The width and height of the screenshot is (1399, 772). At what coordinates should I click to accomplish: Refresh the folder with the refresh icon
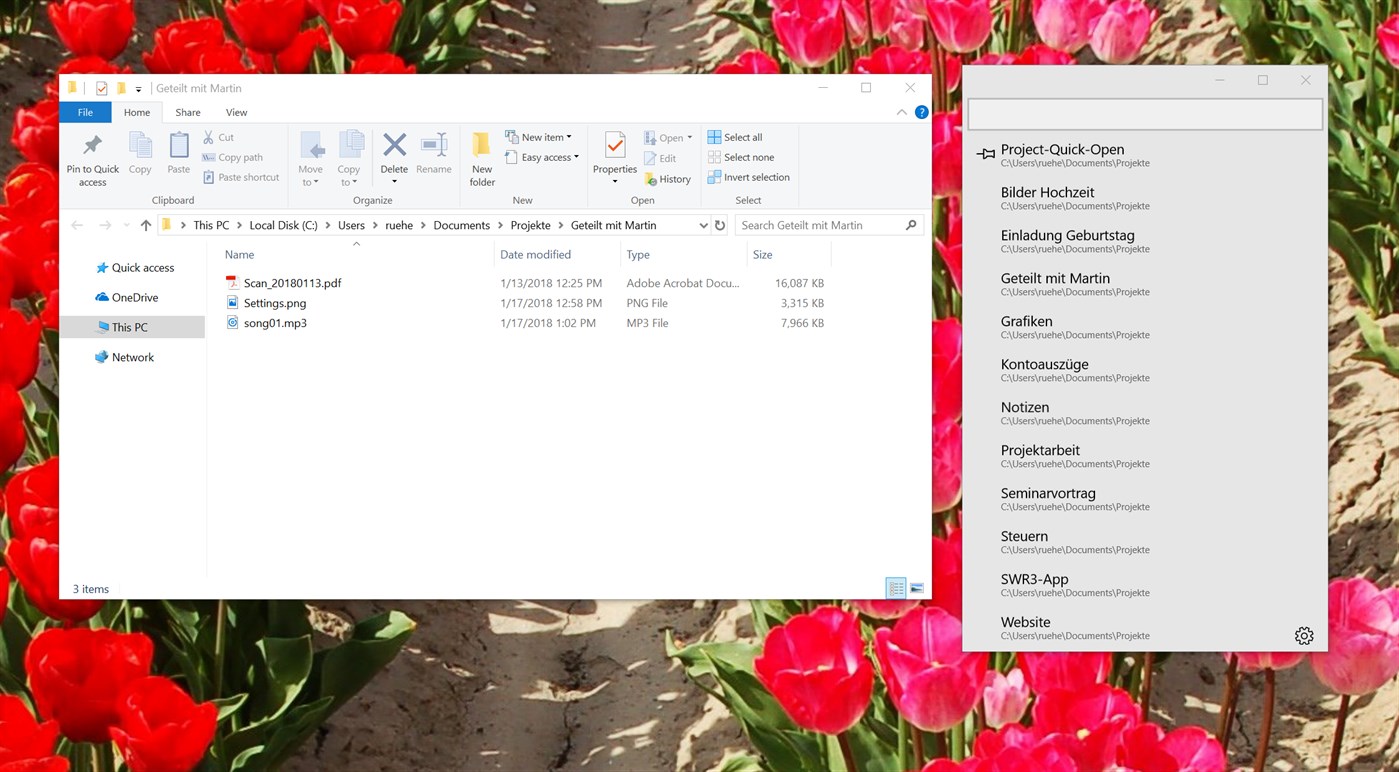[x=720, y=225]
